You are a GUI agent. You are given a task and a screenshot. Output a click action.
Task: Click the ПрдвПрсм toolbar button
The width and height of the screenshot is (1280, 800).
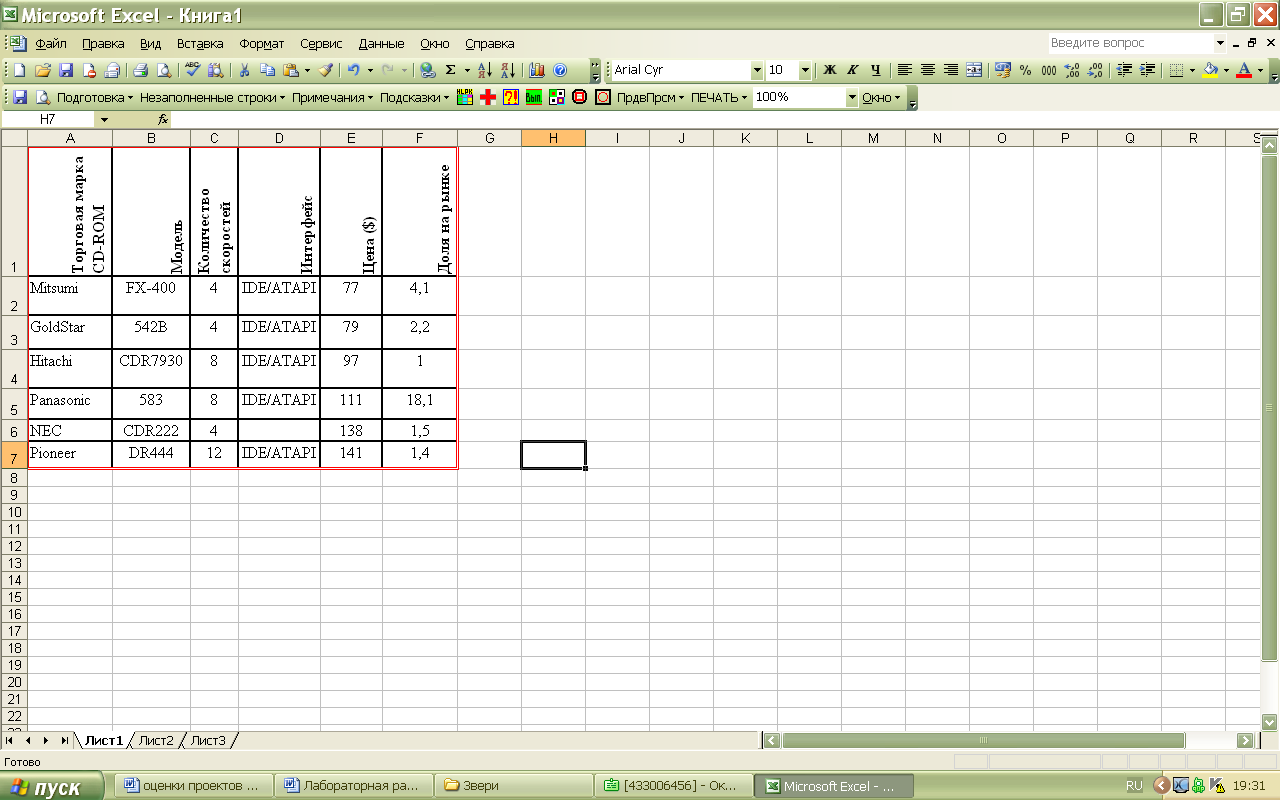click(650, 97)
